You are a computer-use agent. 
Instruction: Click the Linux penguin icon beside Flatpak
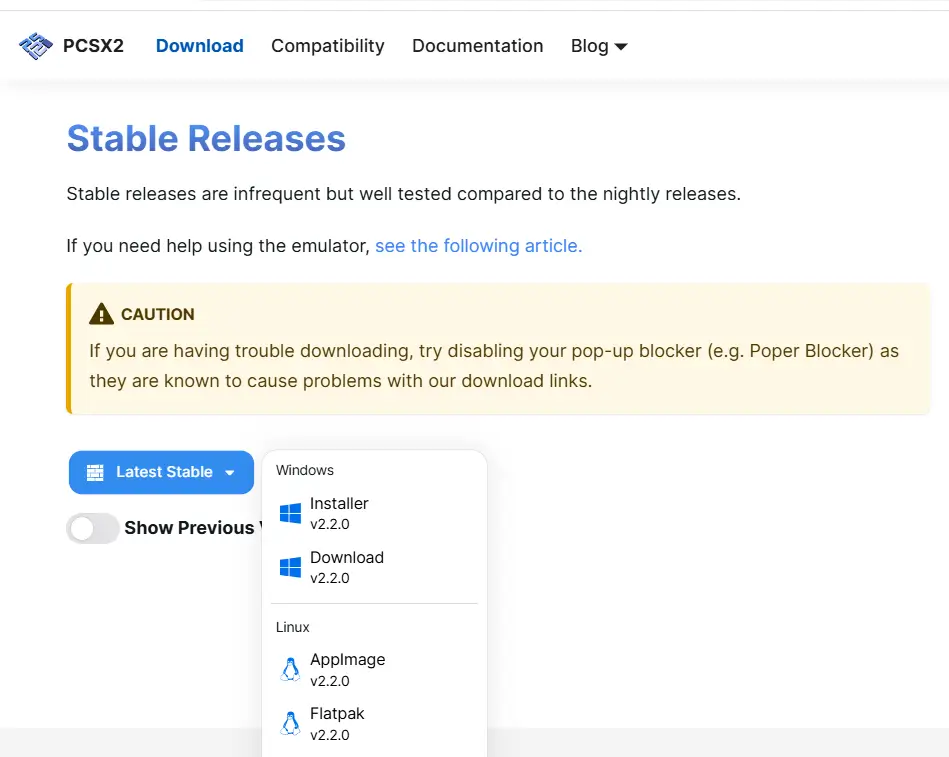pyautogui.click(x=291, y=723)
